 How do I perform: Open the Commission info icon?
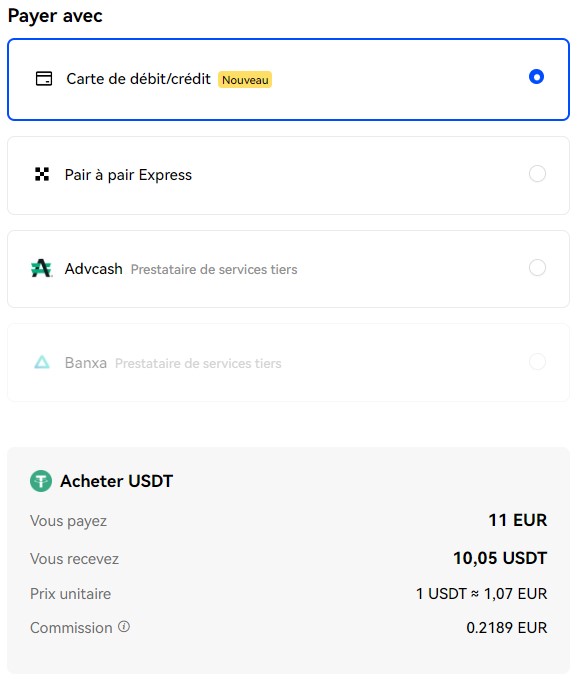(124, 626)
